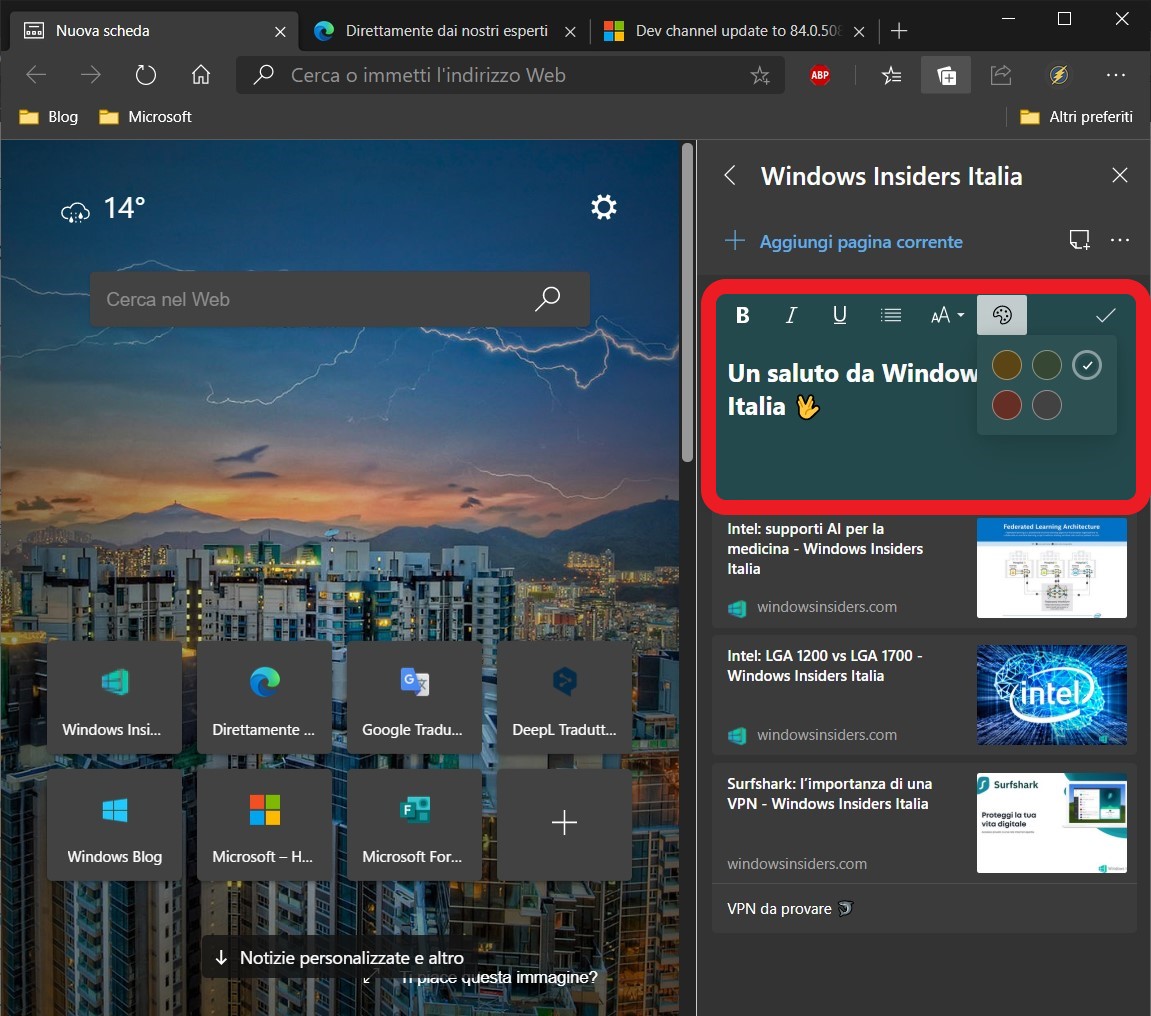Add a new quick link tile
Viewport: 1151px width, 1016px height.
click(564, 824)
